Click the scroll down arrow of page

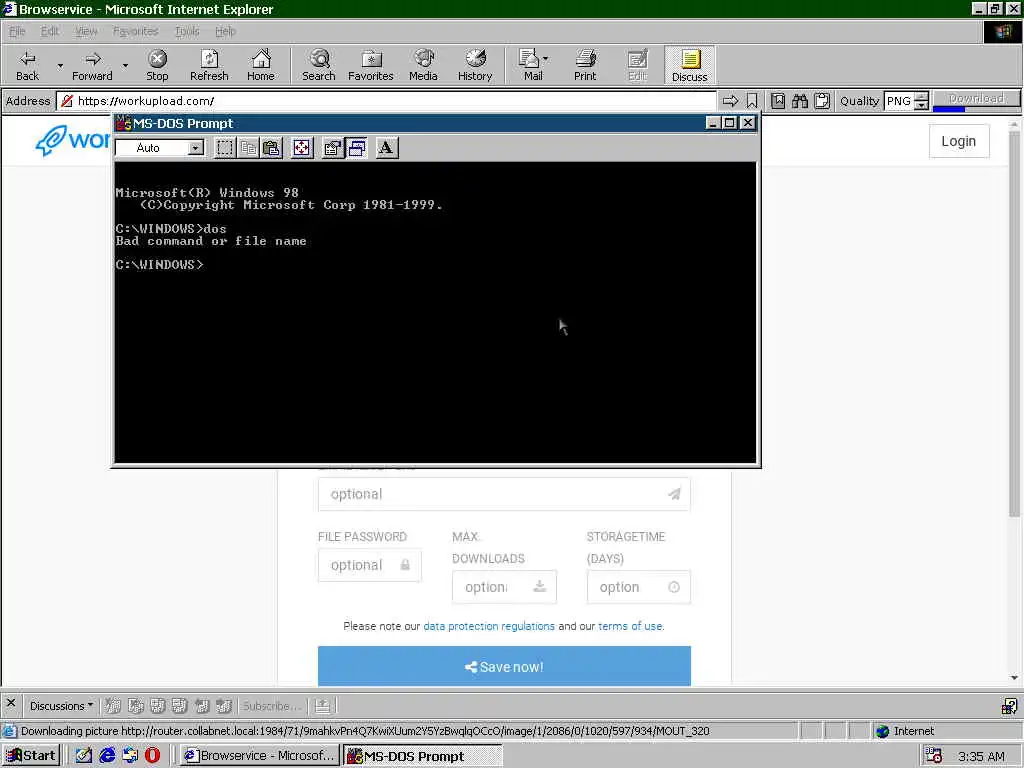[1014, 678]
